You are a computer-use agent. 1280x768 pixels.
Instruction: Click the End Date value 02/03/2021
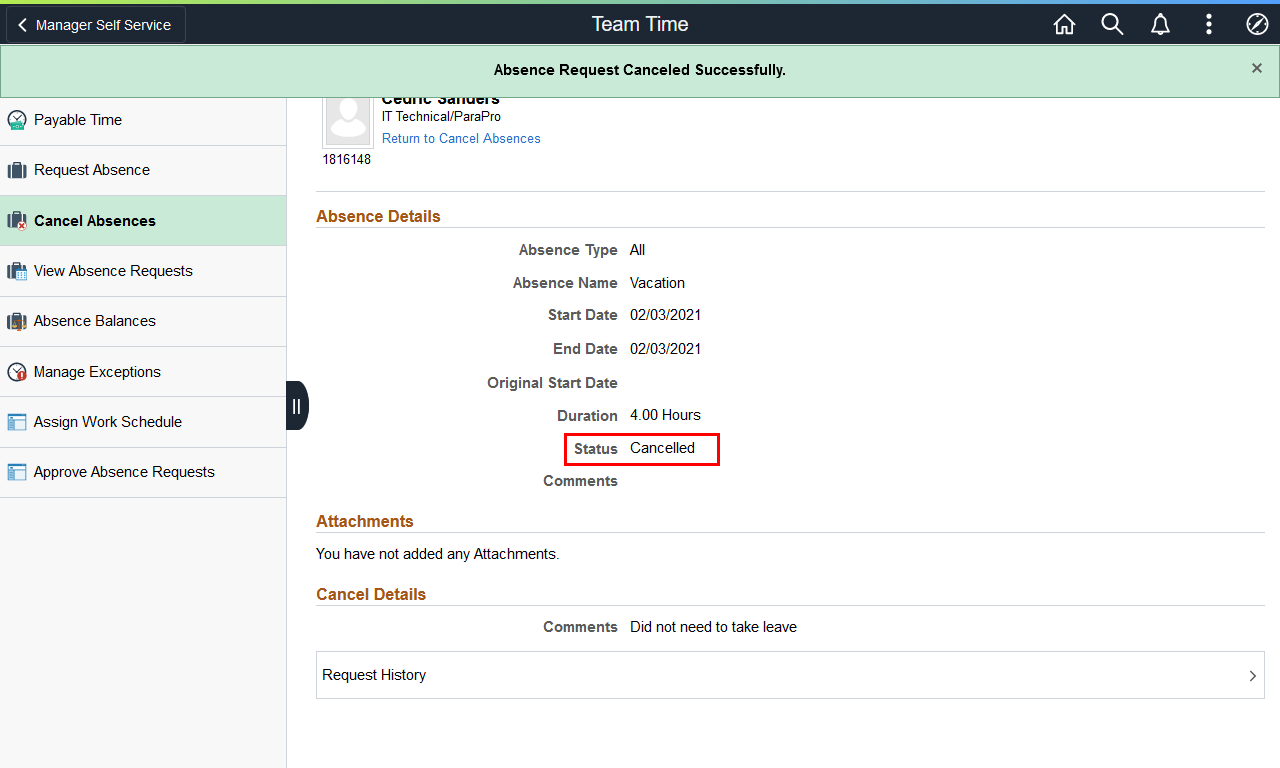(x=665, y=349)
